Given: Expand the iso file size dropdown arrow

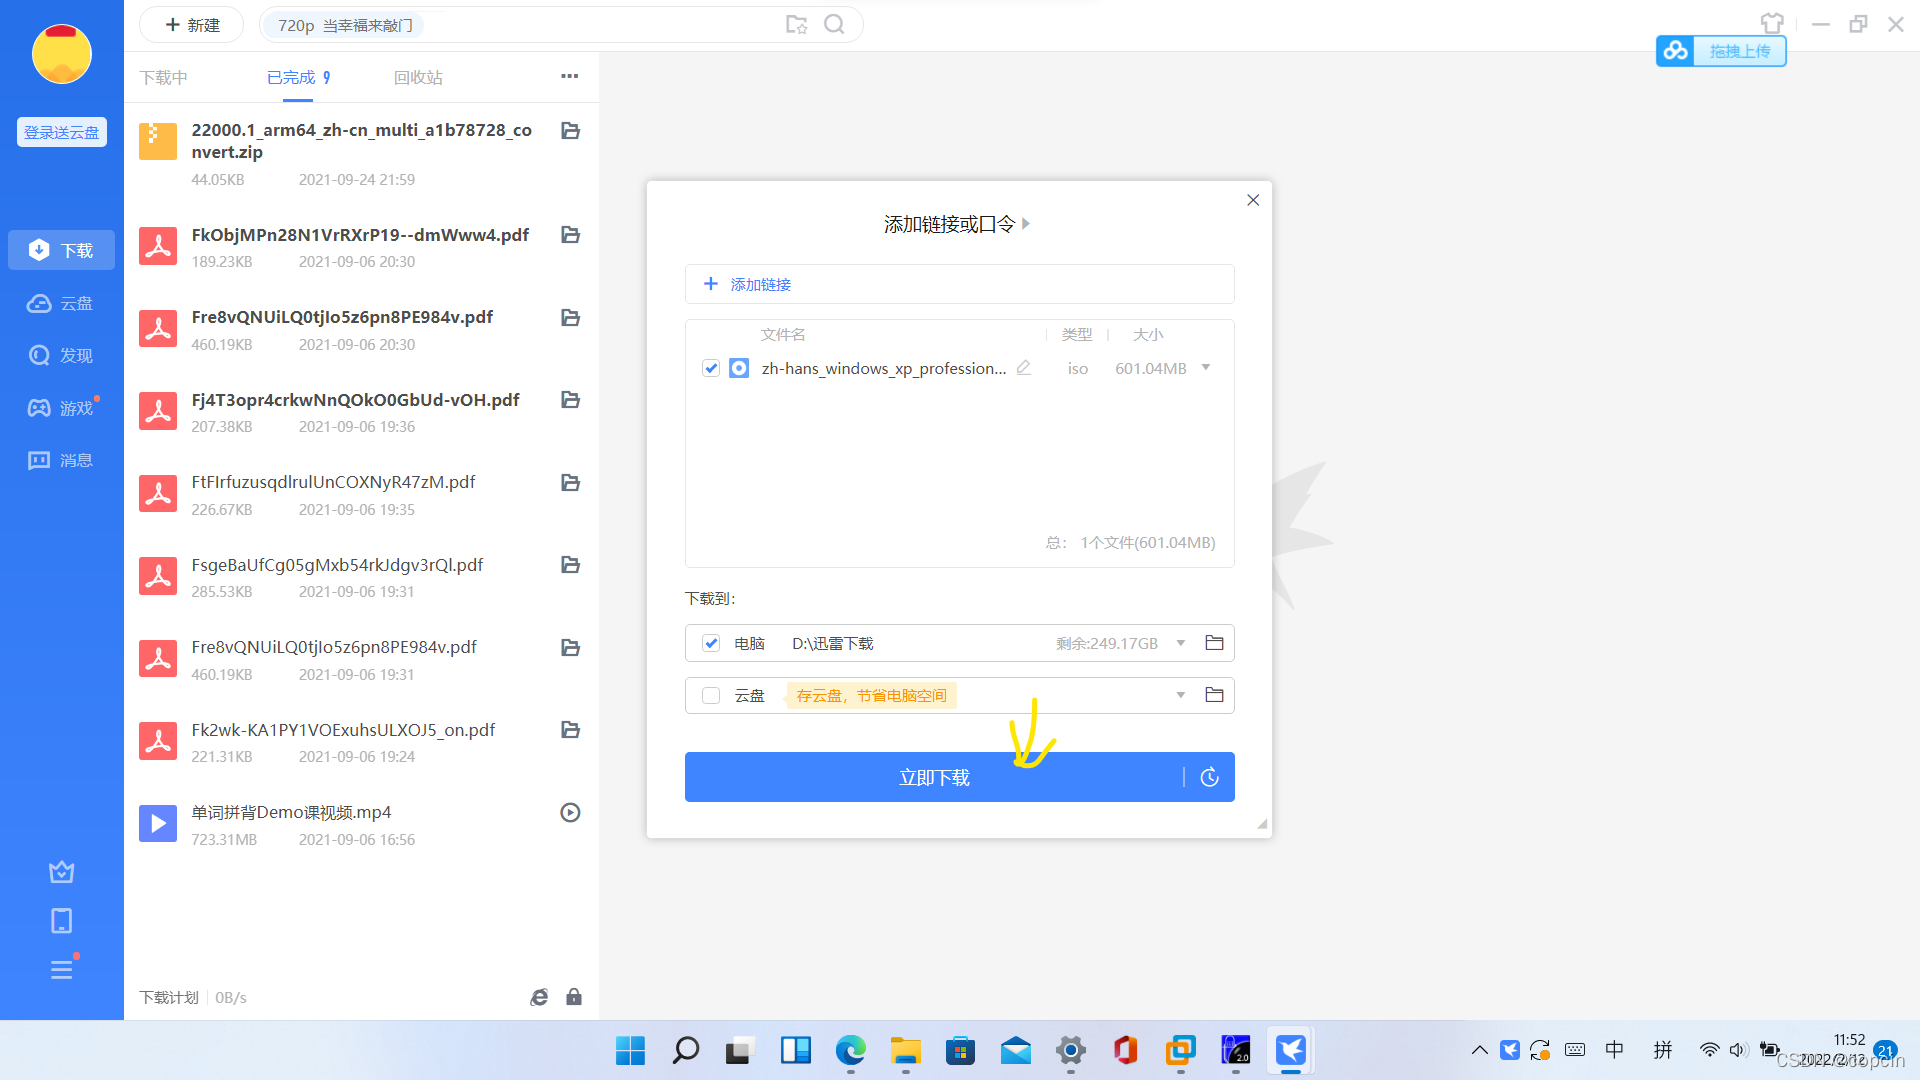Looking at the screenshot, I should pyautogui.click(x=1206, y=368).
